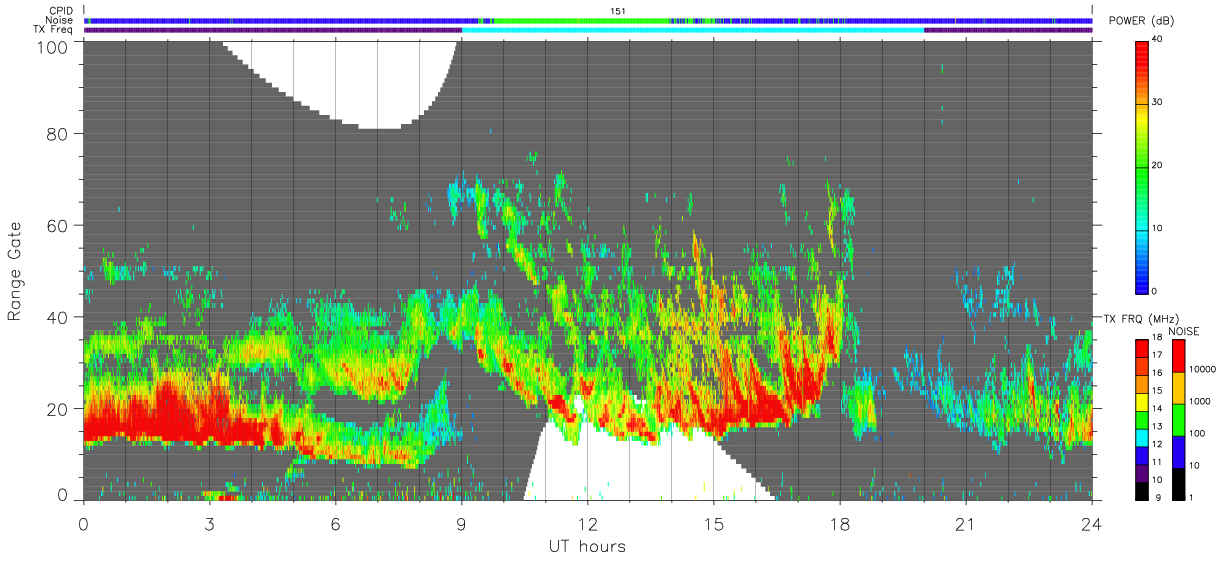
Task: Click the 'TX Freq' row label
Action: (x=54, y=29)
